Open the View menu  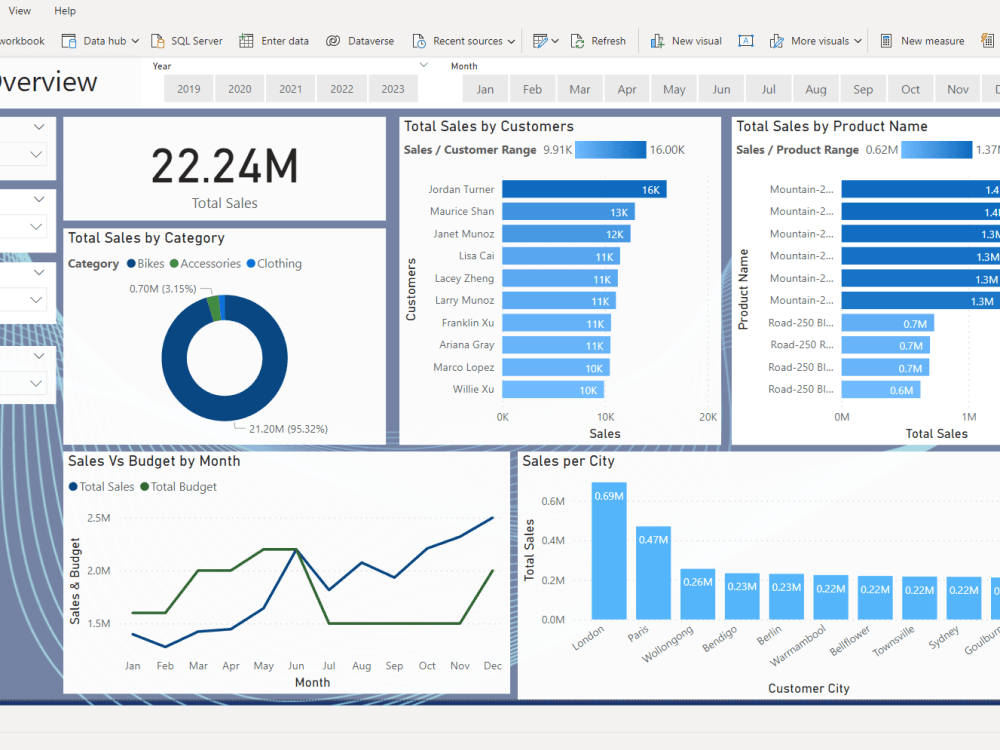pyautogui.click(x=19, y=10)
